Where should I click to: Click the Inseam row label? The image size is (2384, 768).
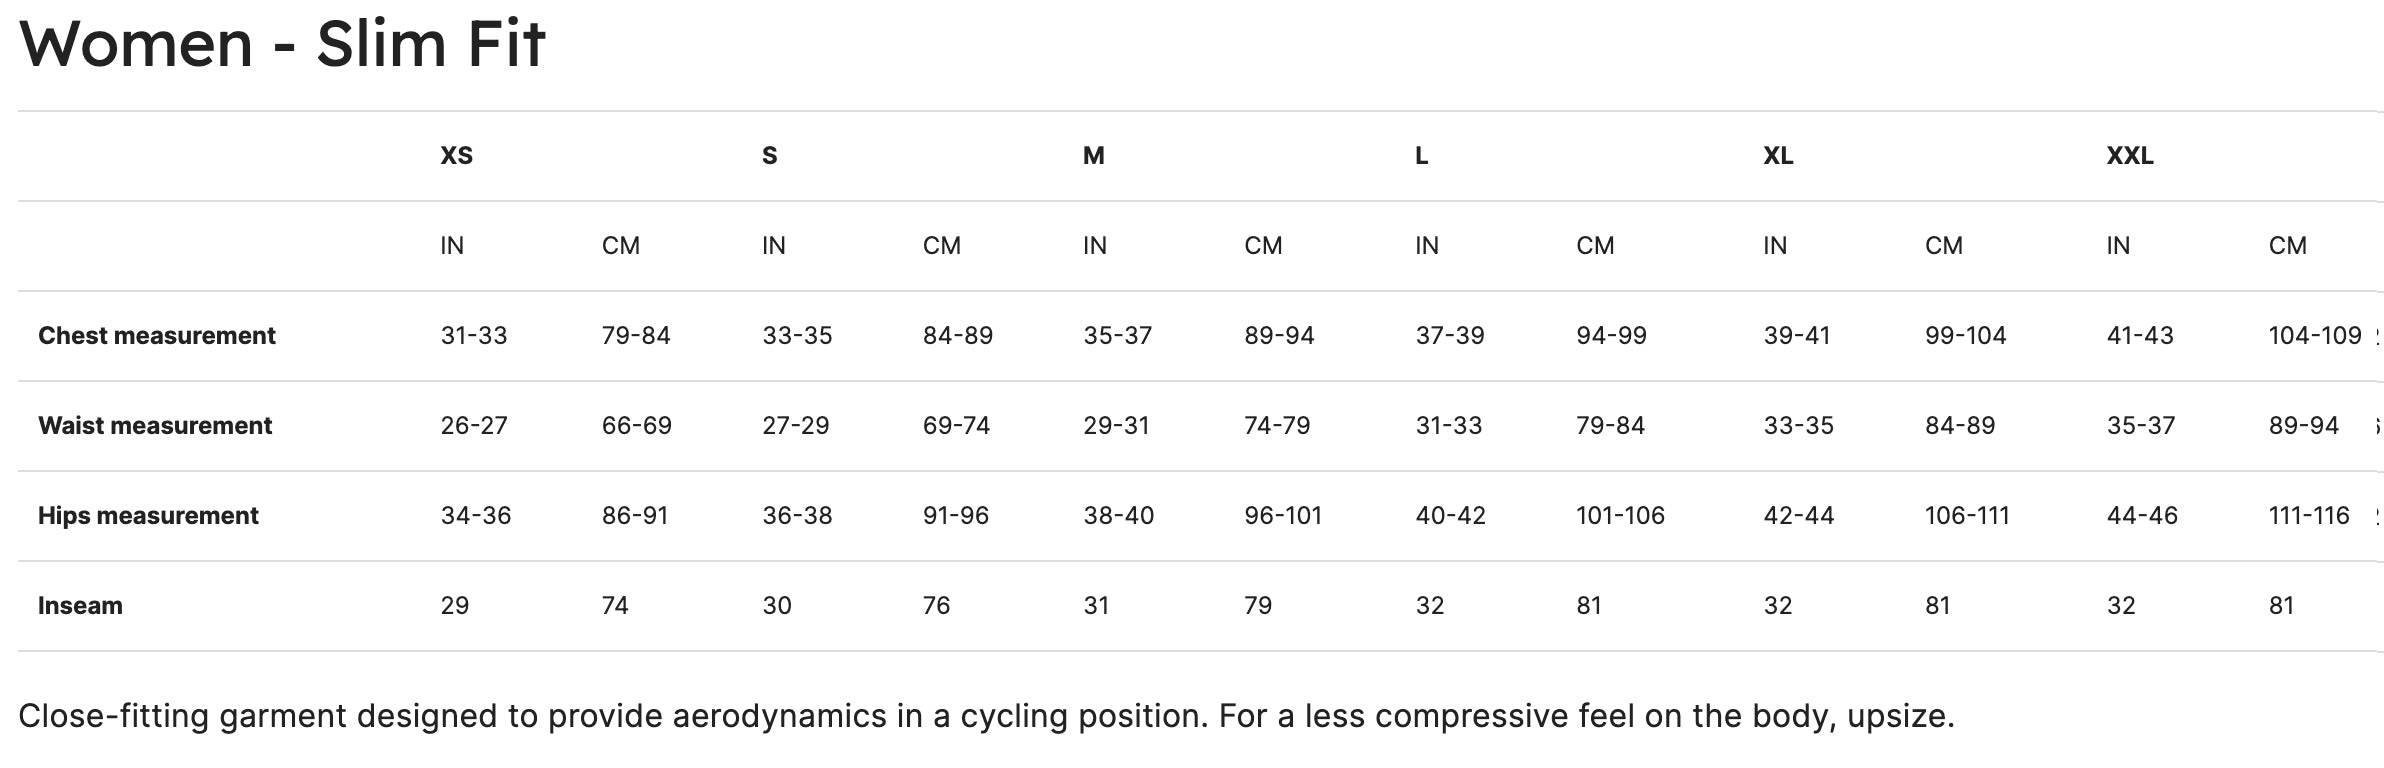pyautogui.click(x=80, y=606)
